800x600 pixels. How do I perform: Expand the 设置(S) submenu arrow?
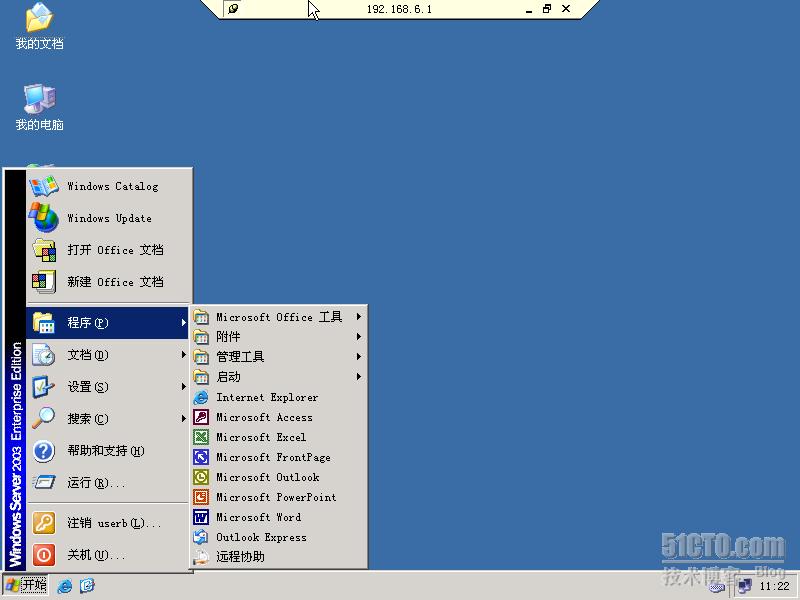[x=183, y=387]
